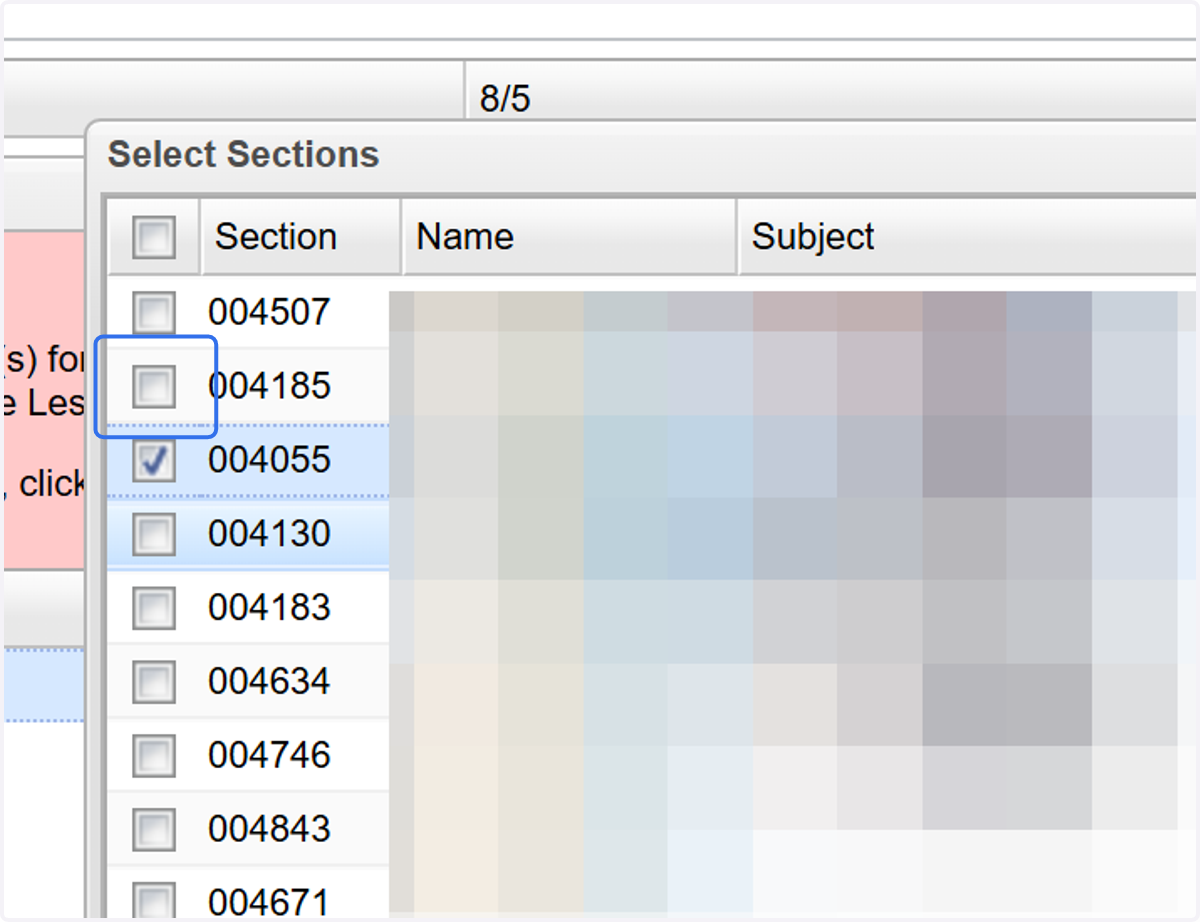This screenshot has height=922, width=1200.
Task: Uncheck the box for section 004055
Action: [154, 461]
